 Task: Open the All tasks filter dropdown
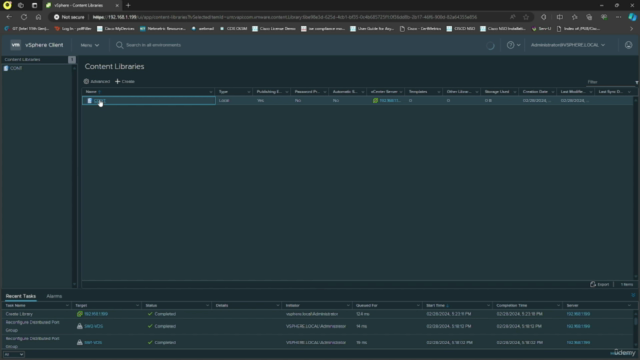click(x=14, y=355)
